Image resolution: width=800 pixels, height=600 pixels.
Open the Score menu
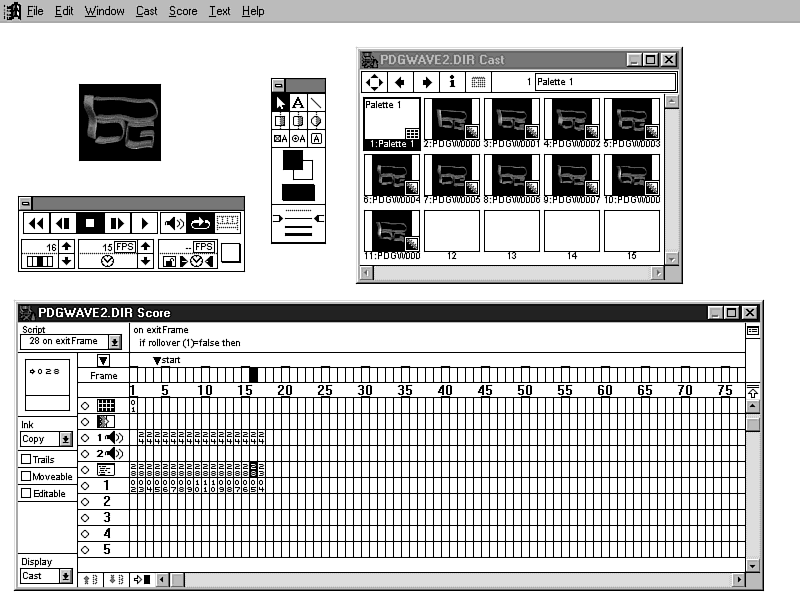[x=183, y=11]
